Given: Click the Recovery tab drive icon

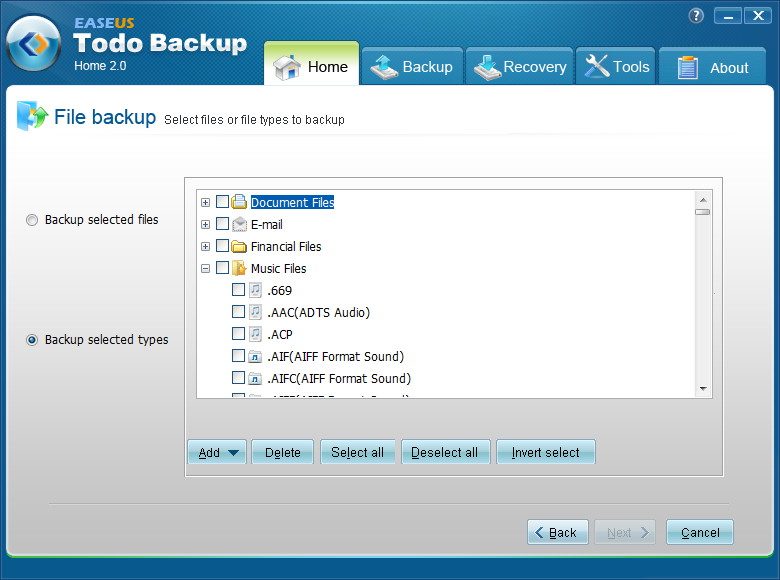Looking at the screenshot, I should tap(487, 67).
